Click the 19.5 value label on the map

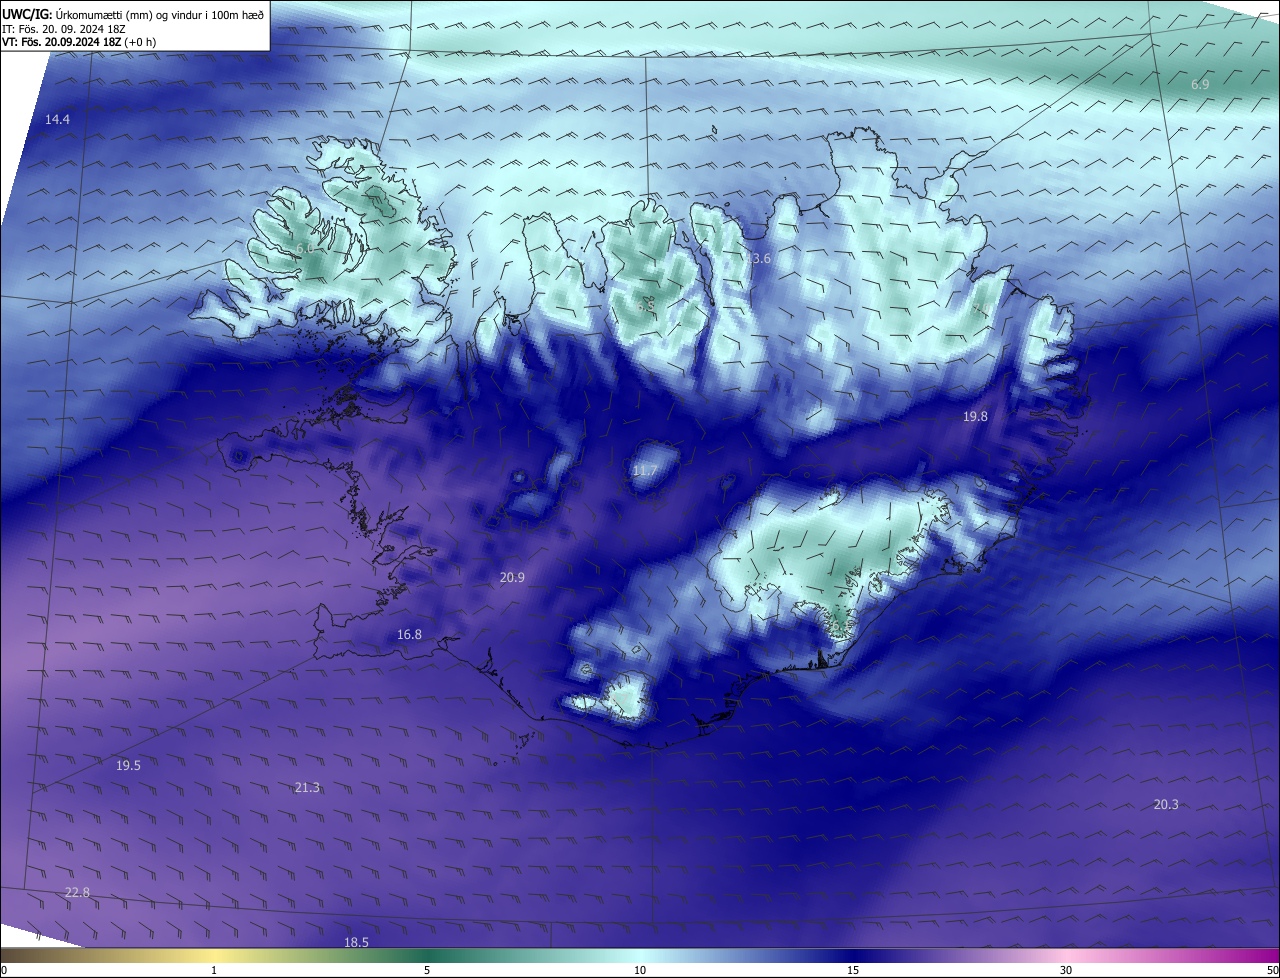pyautogui.click(x=128, y=766)
